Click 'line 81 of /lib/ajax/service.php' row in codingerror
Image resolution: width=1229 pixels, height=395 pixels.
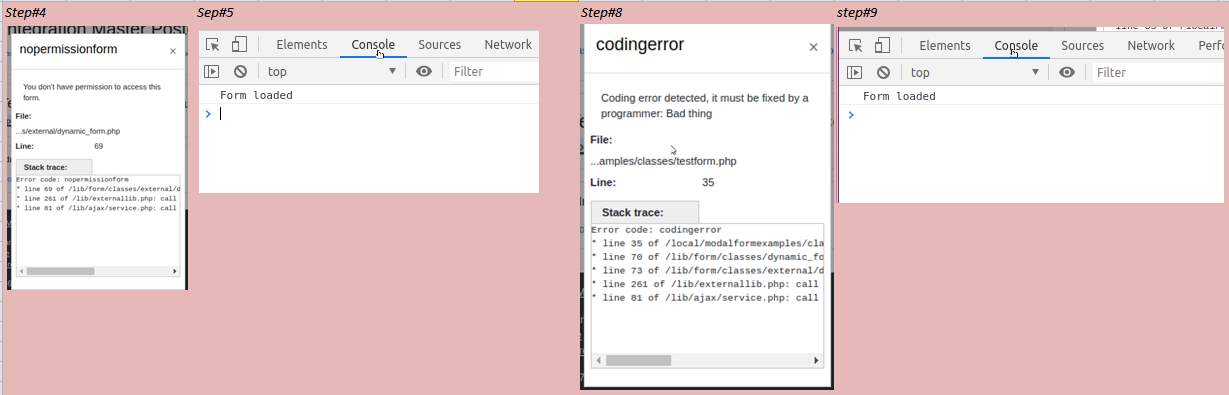click(x=705, y=298)
